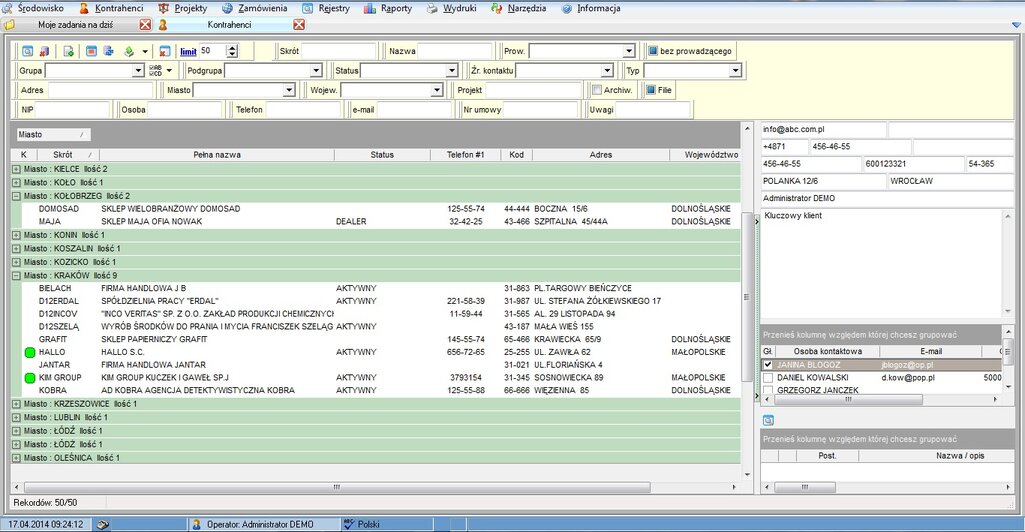The height and width of the screenshot is (532, 1025).
Task: Click the window icon with red bar
Action: (x=92, y=51)
